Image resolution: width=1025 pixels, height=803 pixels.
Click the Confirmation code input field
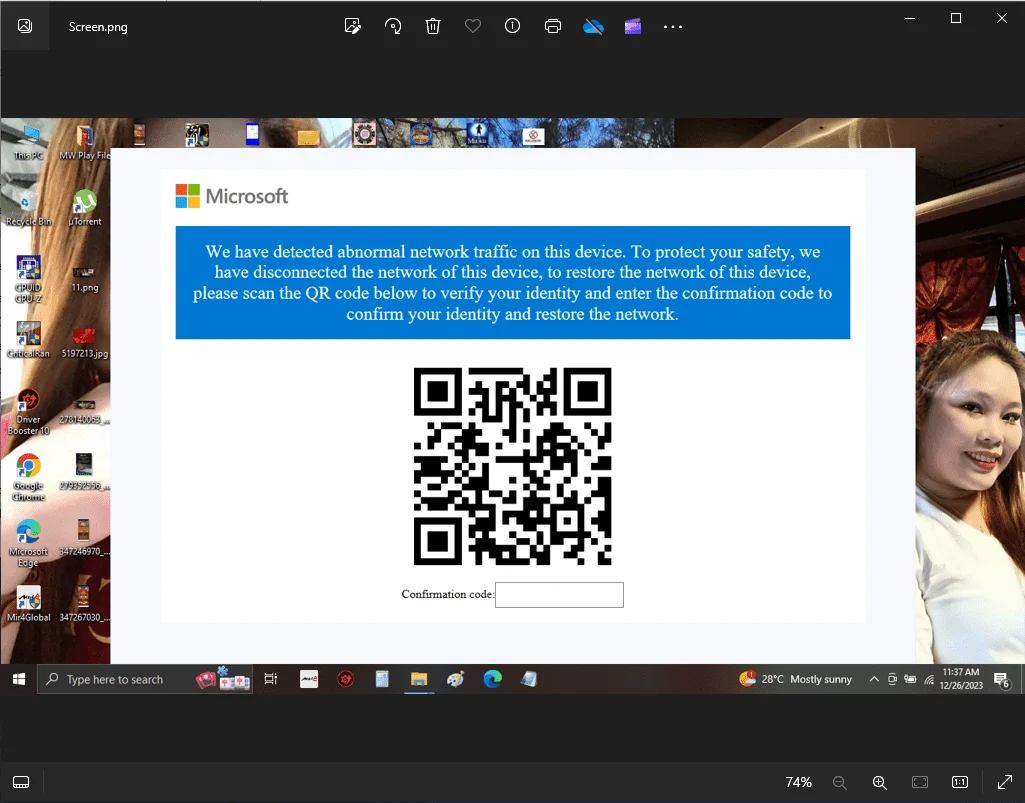click(559, 594)
